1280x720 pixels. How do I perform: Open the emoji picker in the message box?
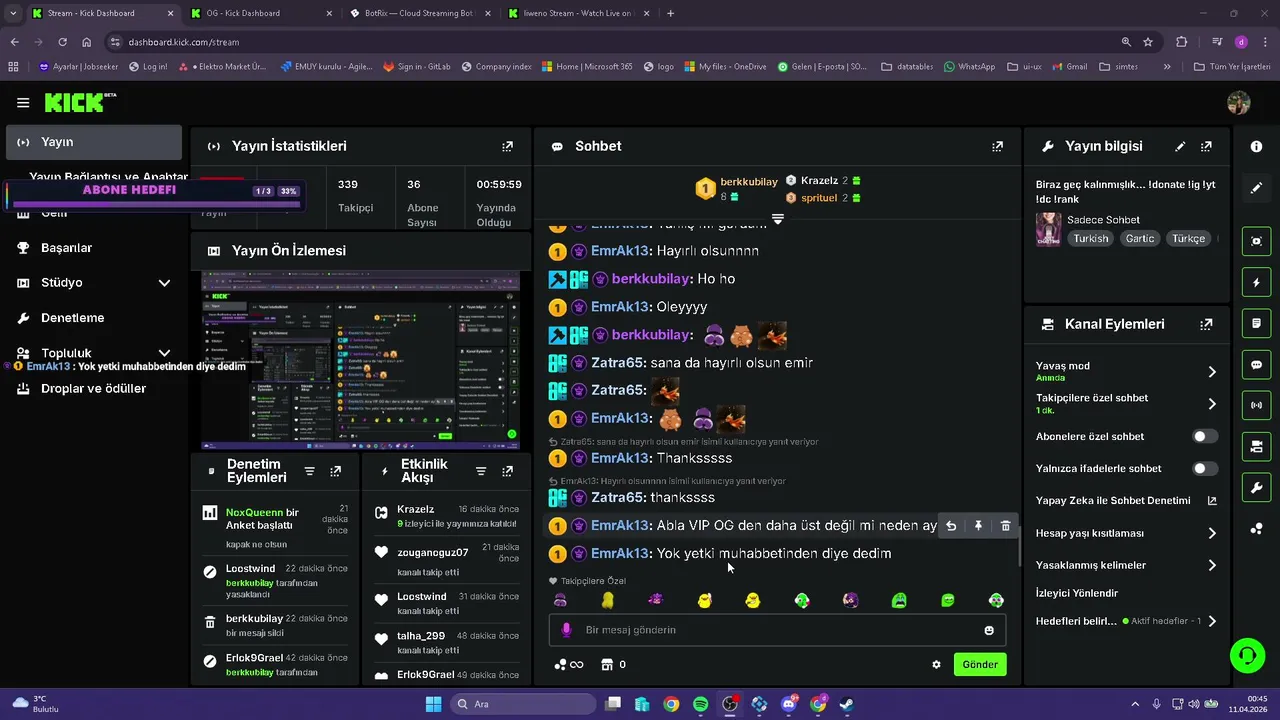(989, 630)
